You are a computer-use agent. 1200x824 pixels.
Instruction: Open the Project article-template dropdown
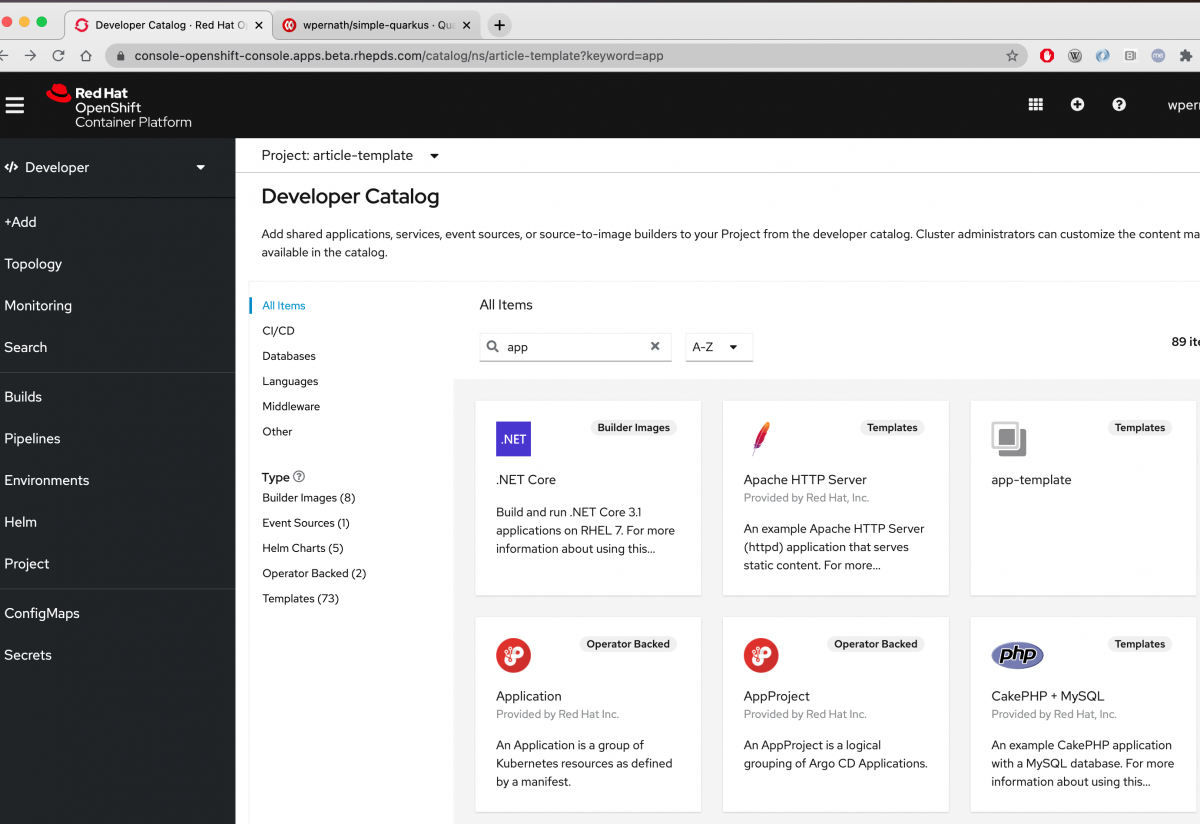pyautogui.click(x=350, y=156)
